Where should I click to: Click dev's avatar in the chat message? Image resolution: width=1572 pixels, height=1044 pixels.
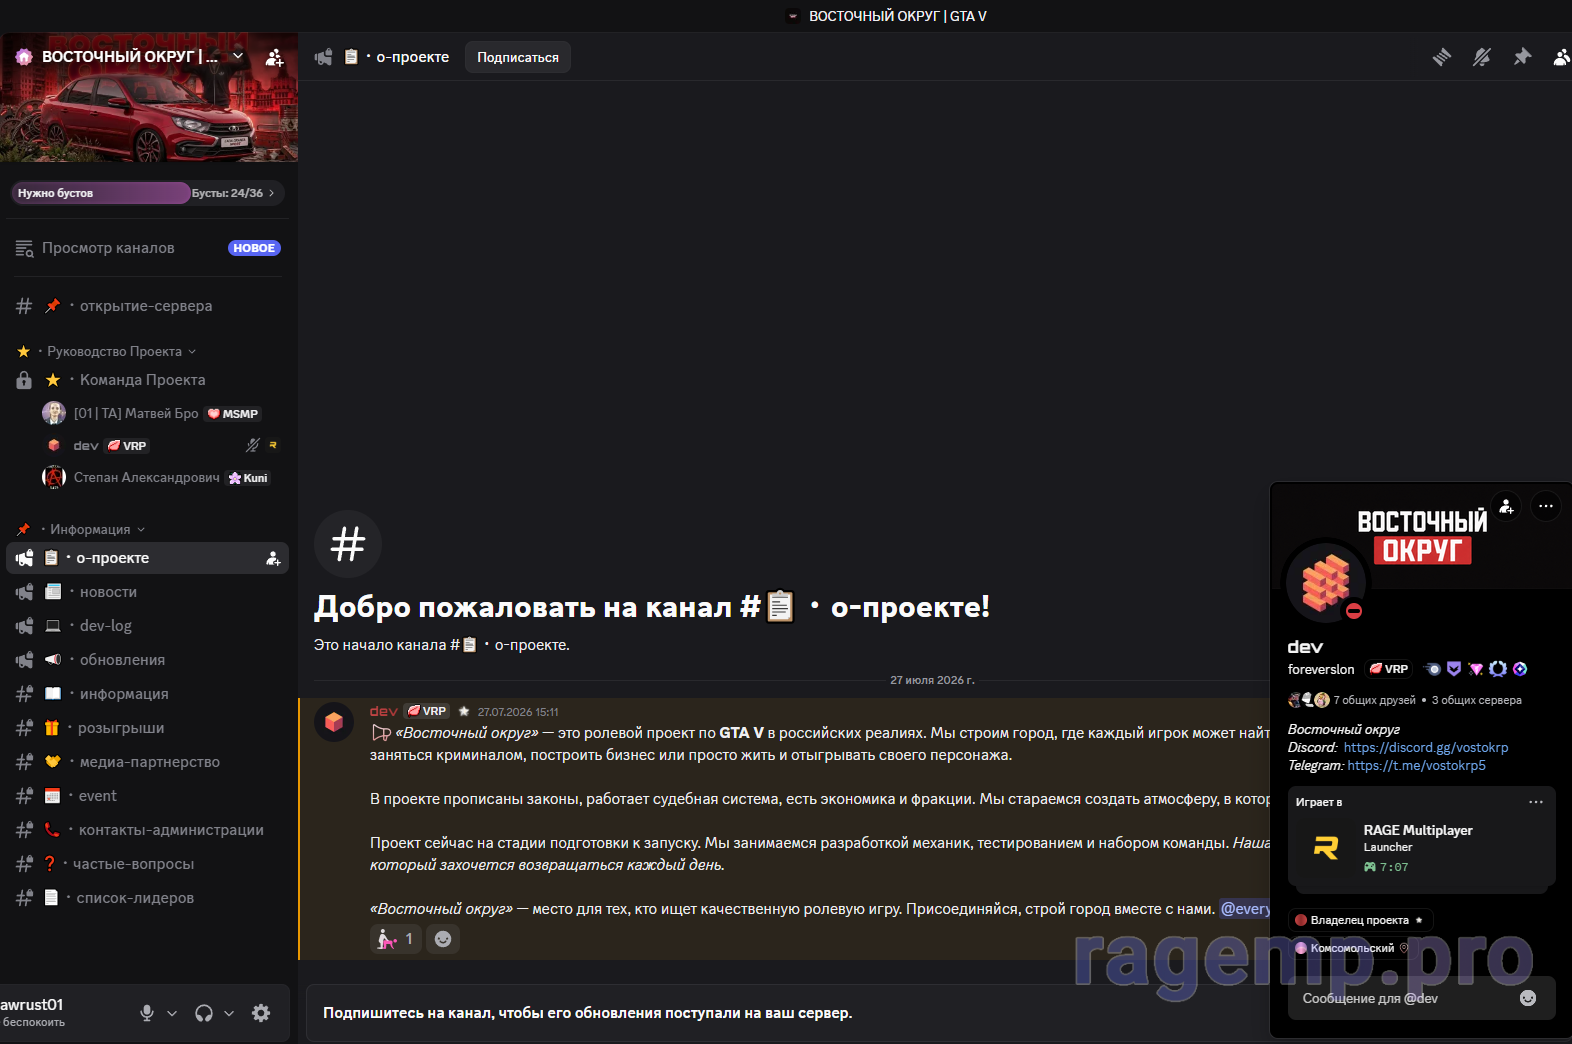334,722
